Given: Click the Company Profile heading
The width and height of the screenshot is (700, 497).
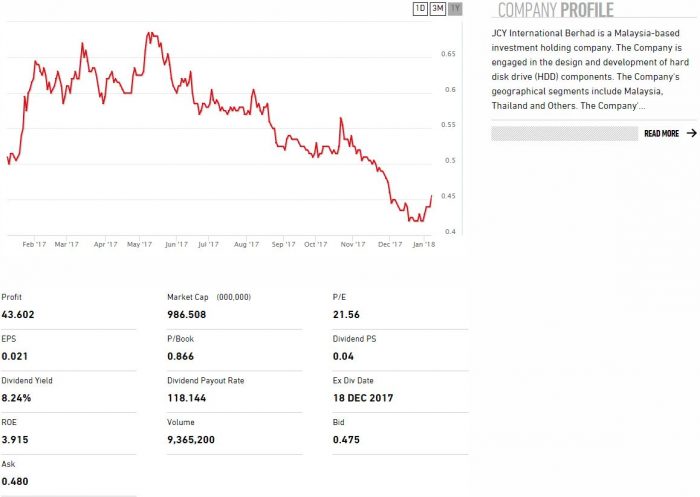Looking at the screenshot, I should tap(555, 11).
